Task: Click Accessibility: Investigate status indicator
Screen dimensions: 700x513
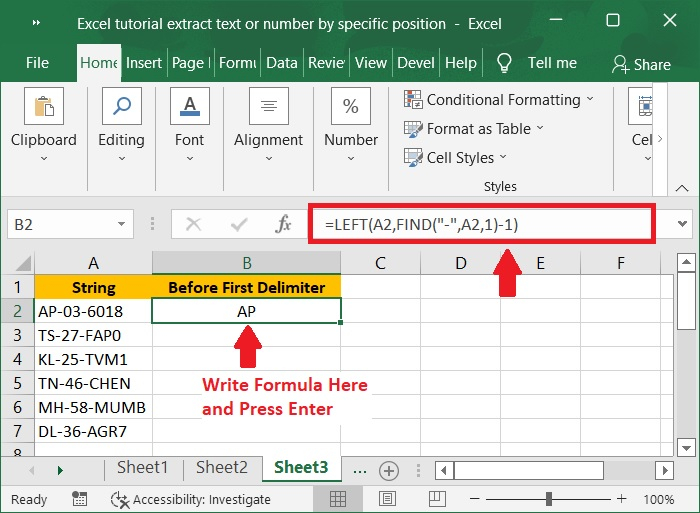Action: [191, 500]
